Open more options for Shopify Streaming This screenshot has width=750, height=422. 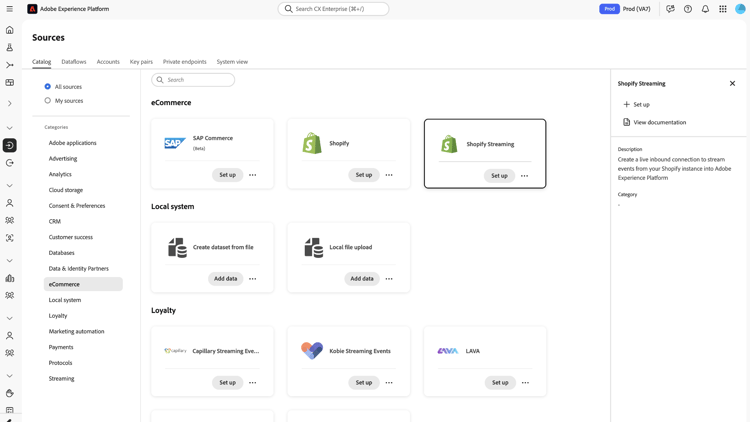click(x=525, y=176)
